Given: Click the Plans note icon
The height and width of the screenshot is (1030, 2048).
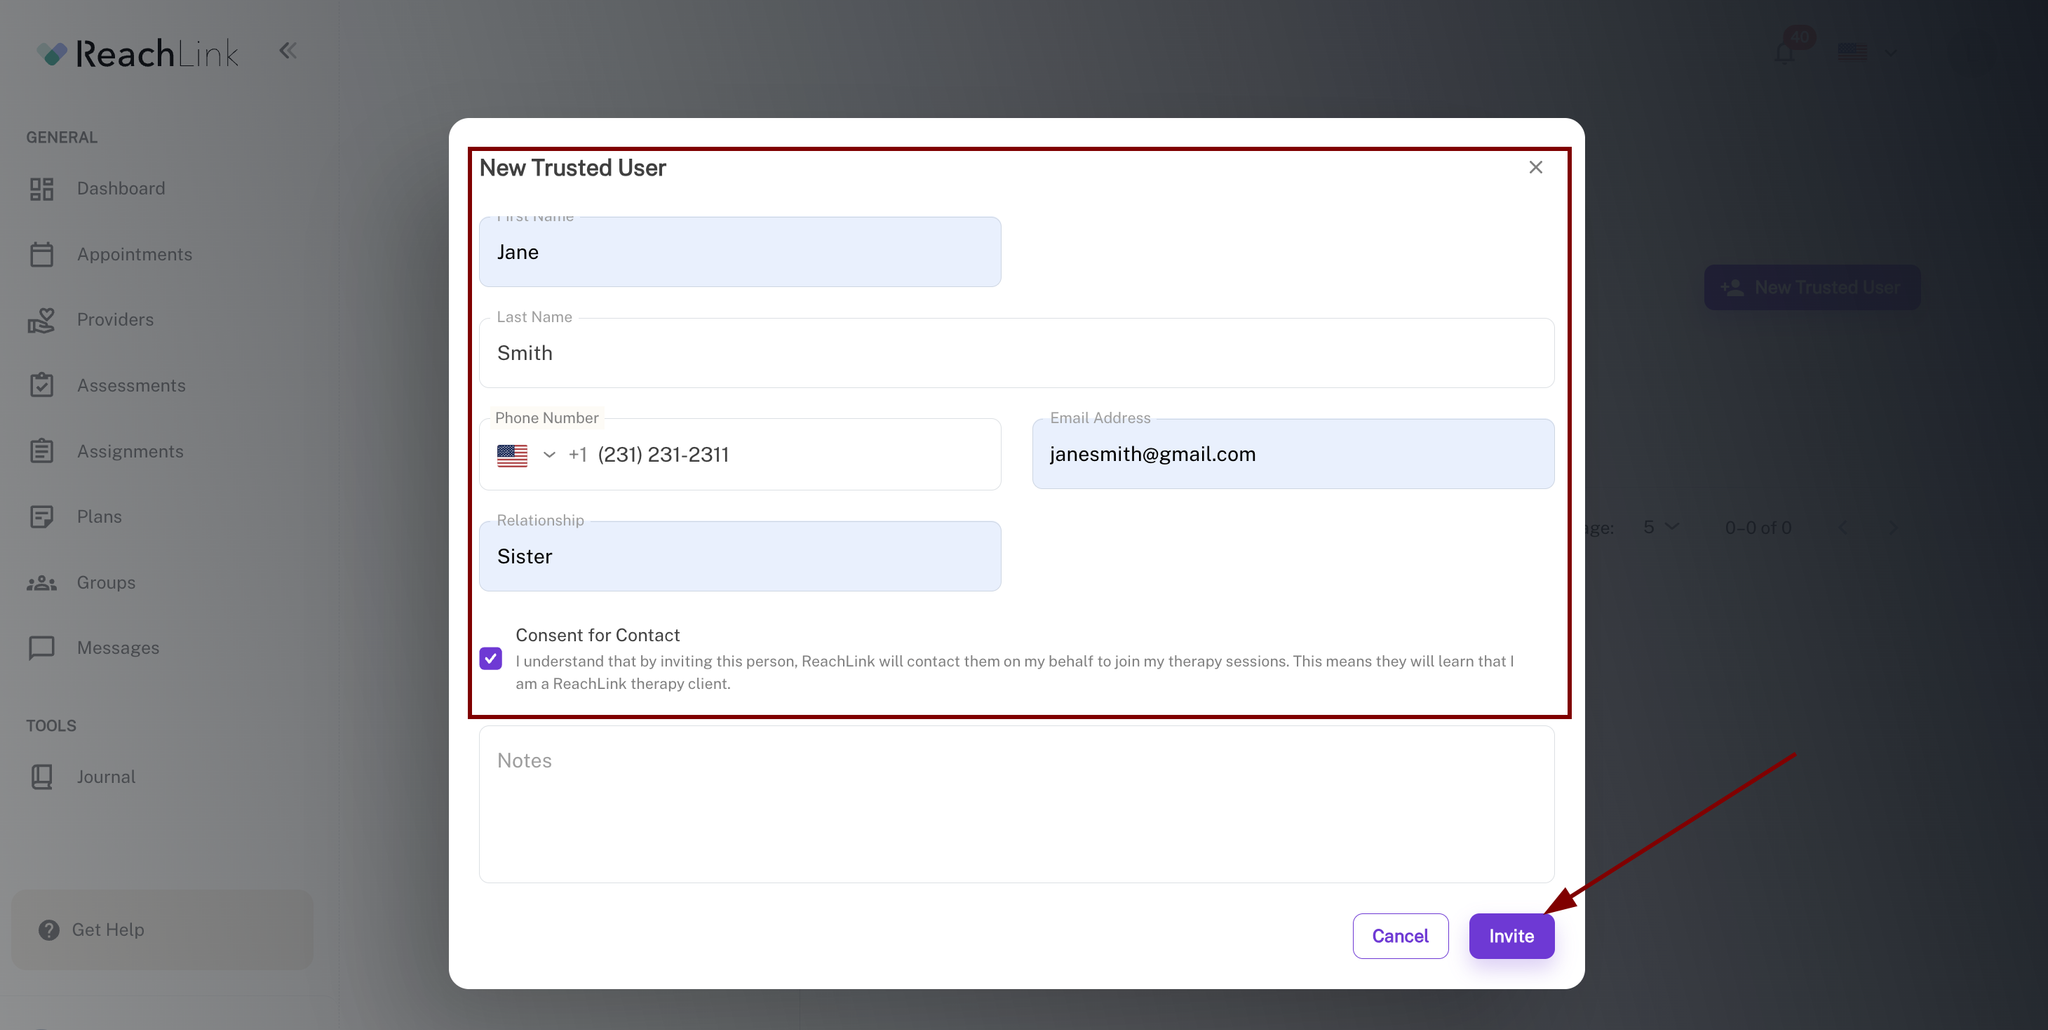Looking at the screenshot, I should [42, 517].
